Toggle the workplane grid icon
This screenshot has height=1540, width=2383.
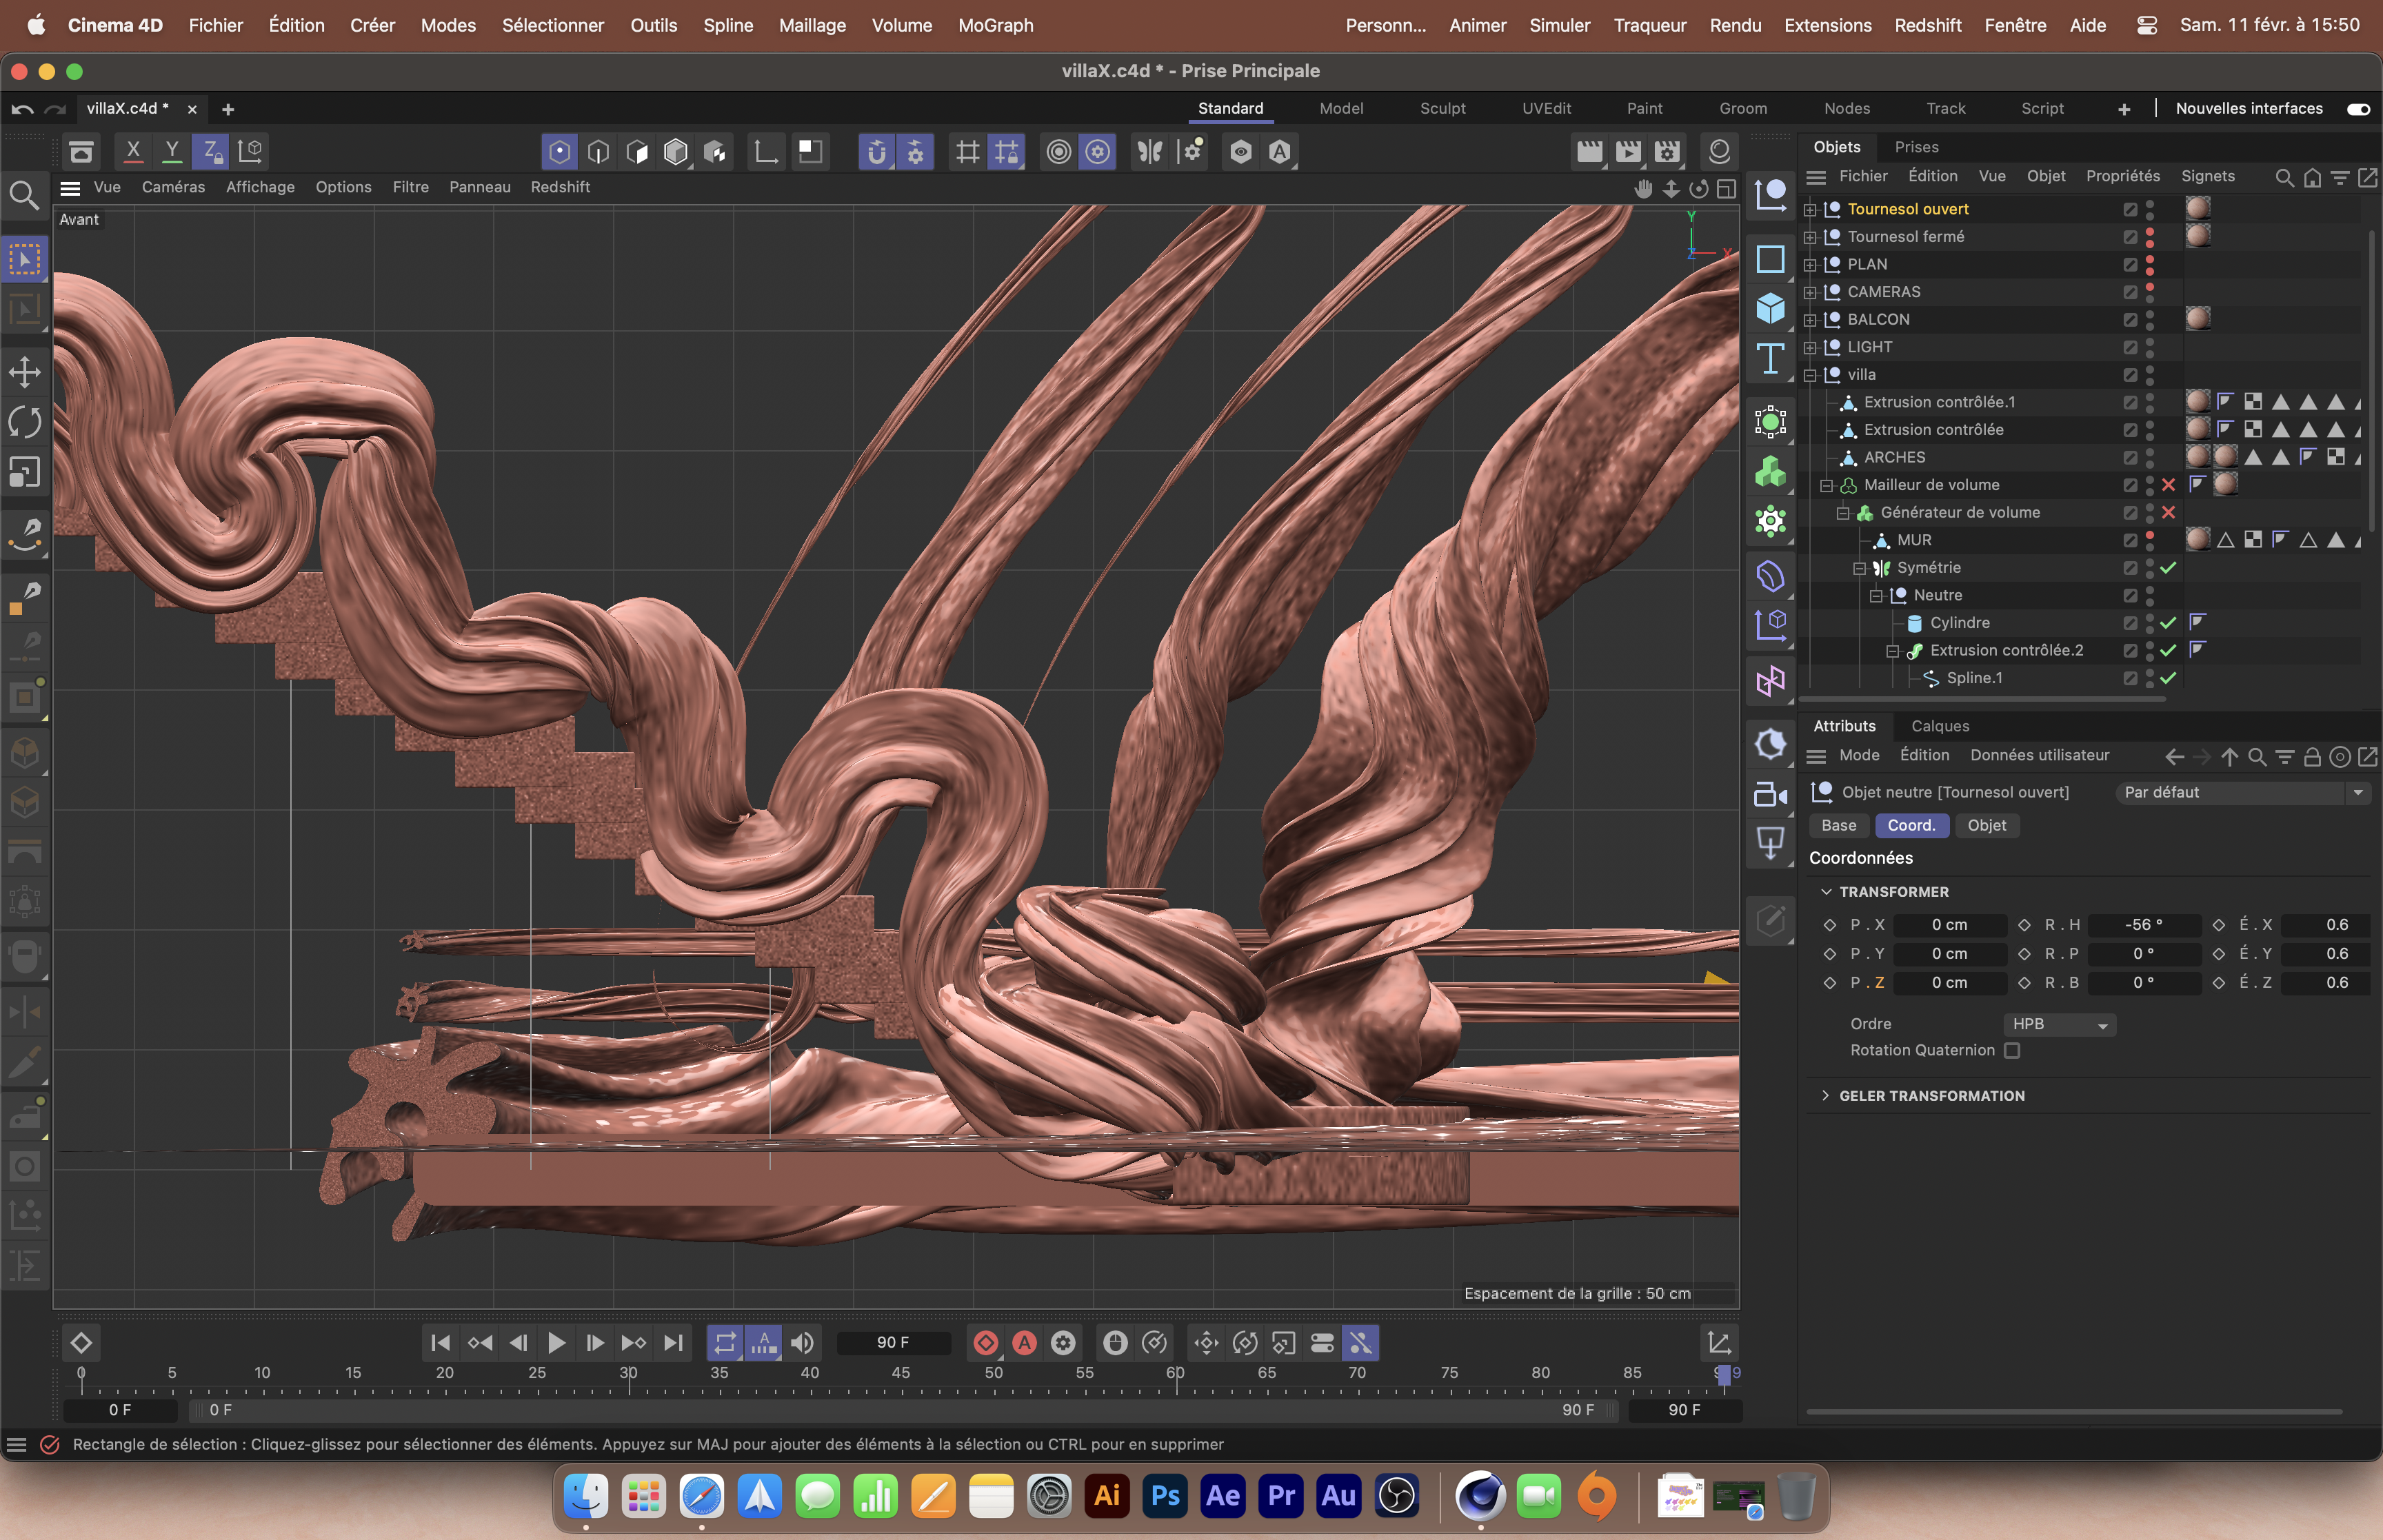coord(967,151)
